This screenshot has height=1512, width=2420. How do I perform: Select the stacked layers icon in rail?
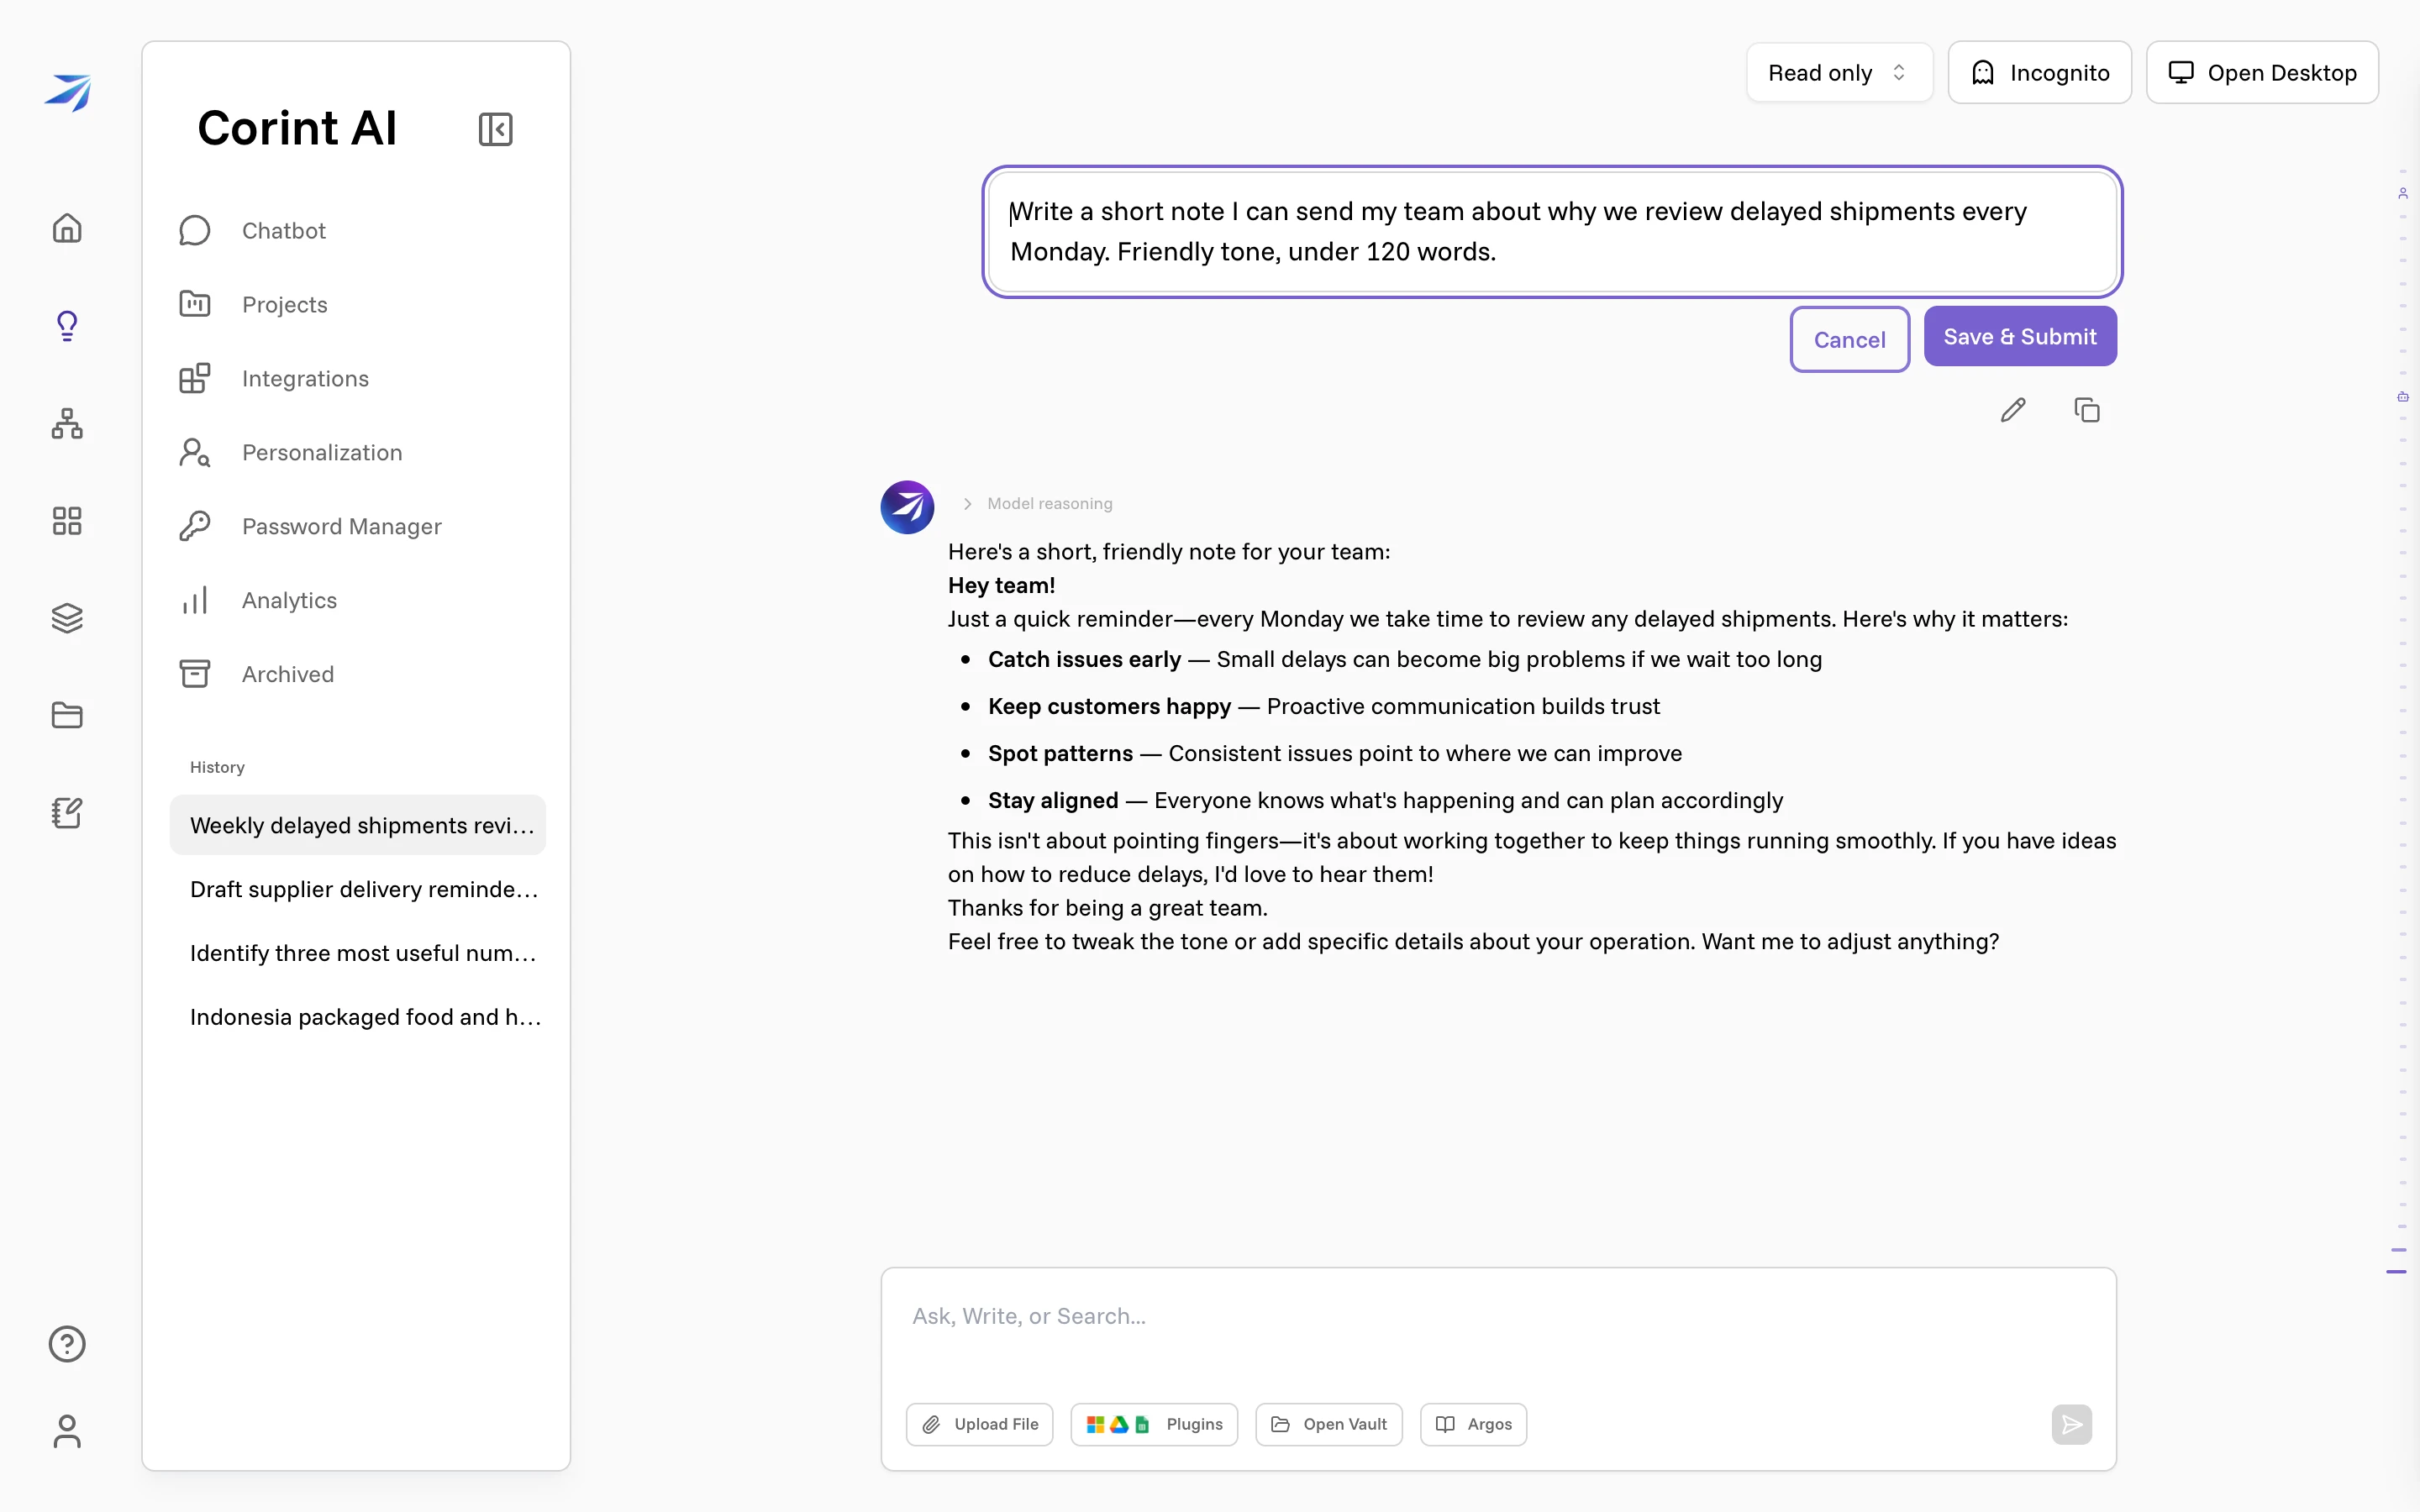[67, 618]
